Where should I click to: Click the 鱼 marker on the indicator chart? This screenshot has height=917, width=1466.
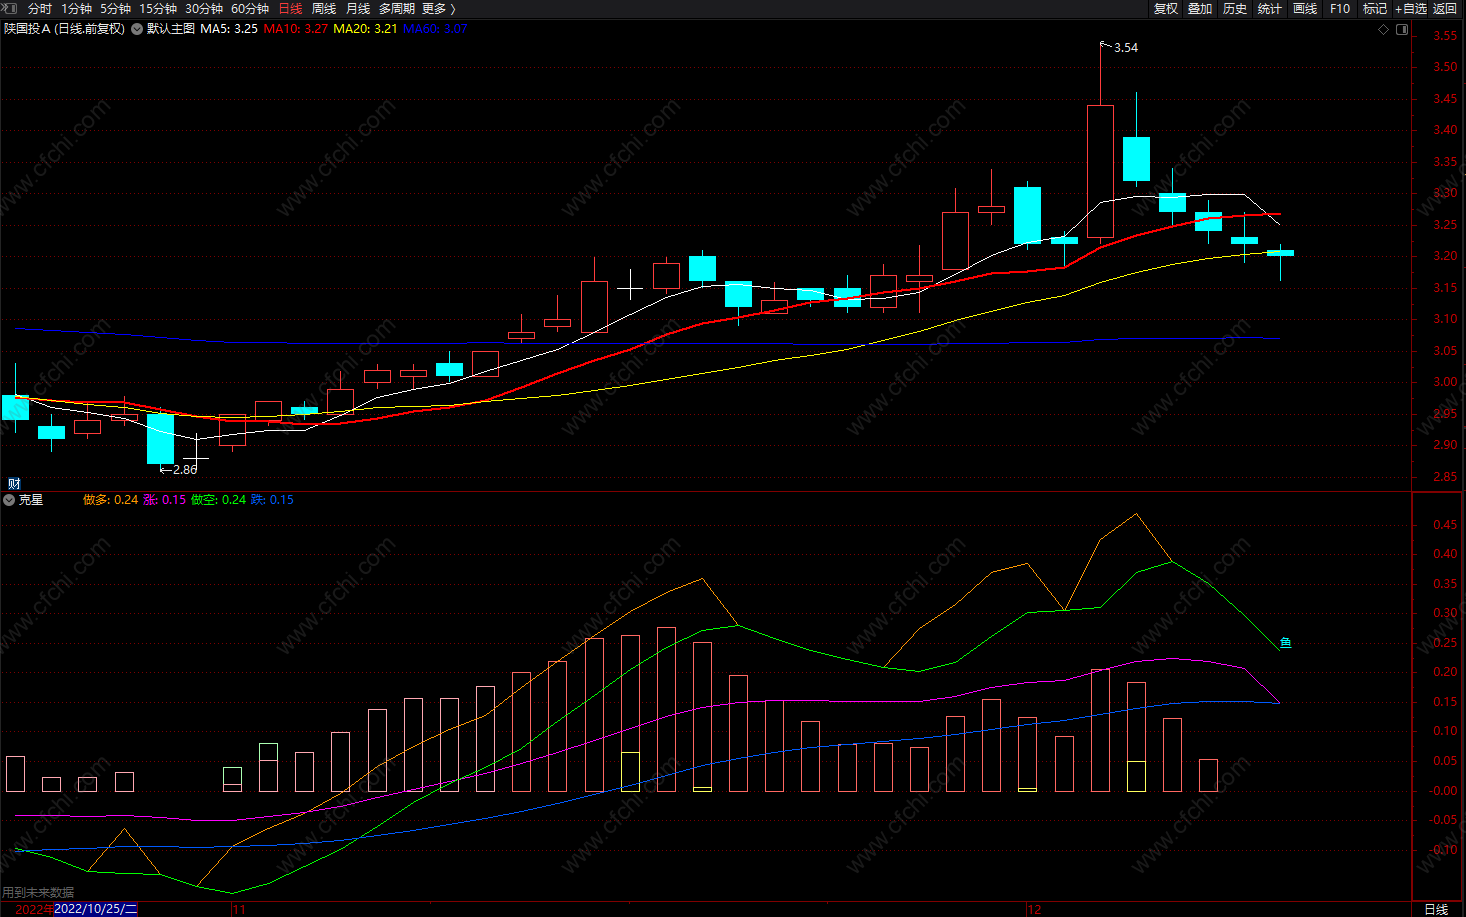1286,642
